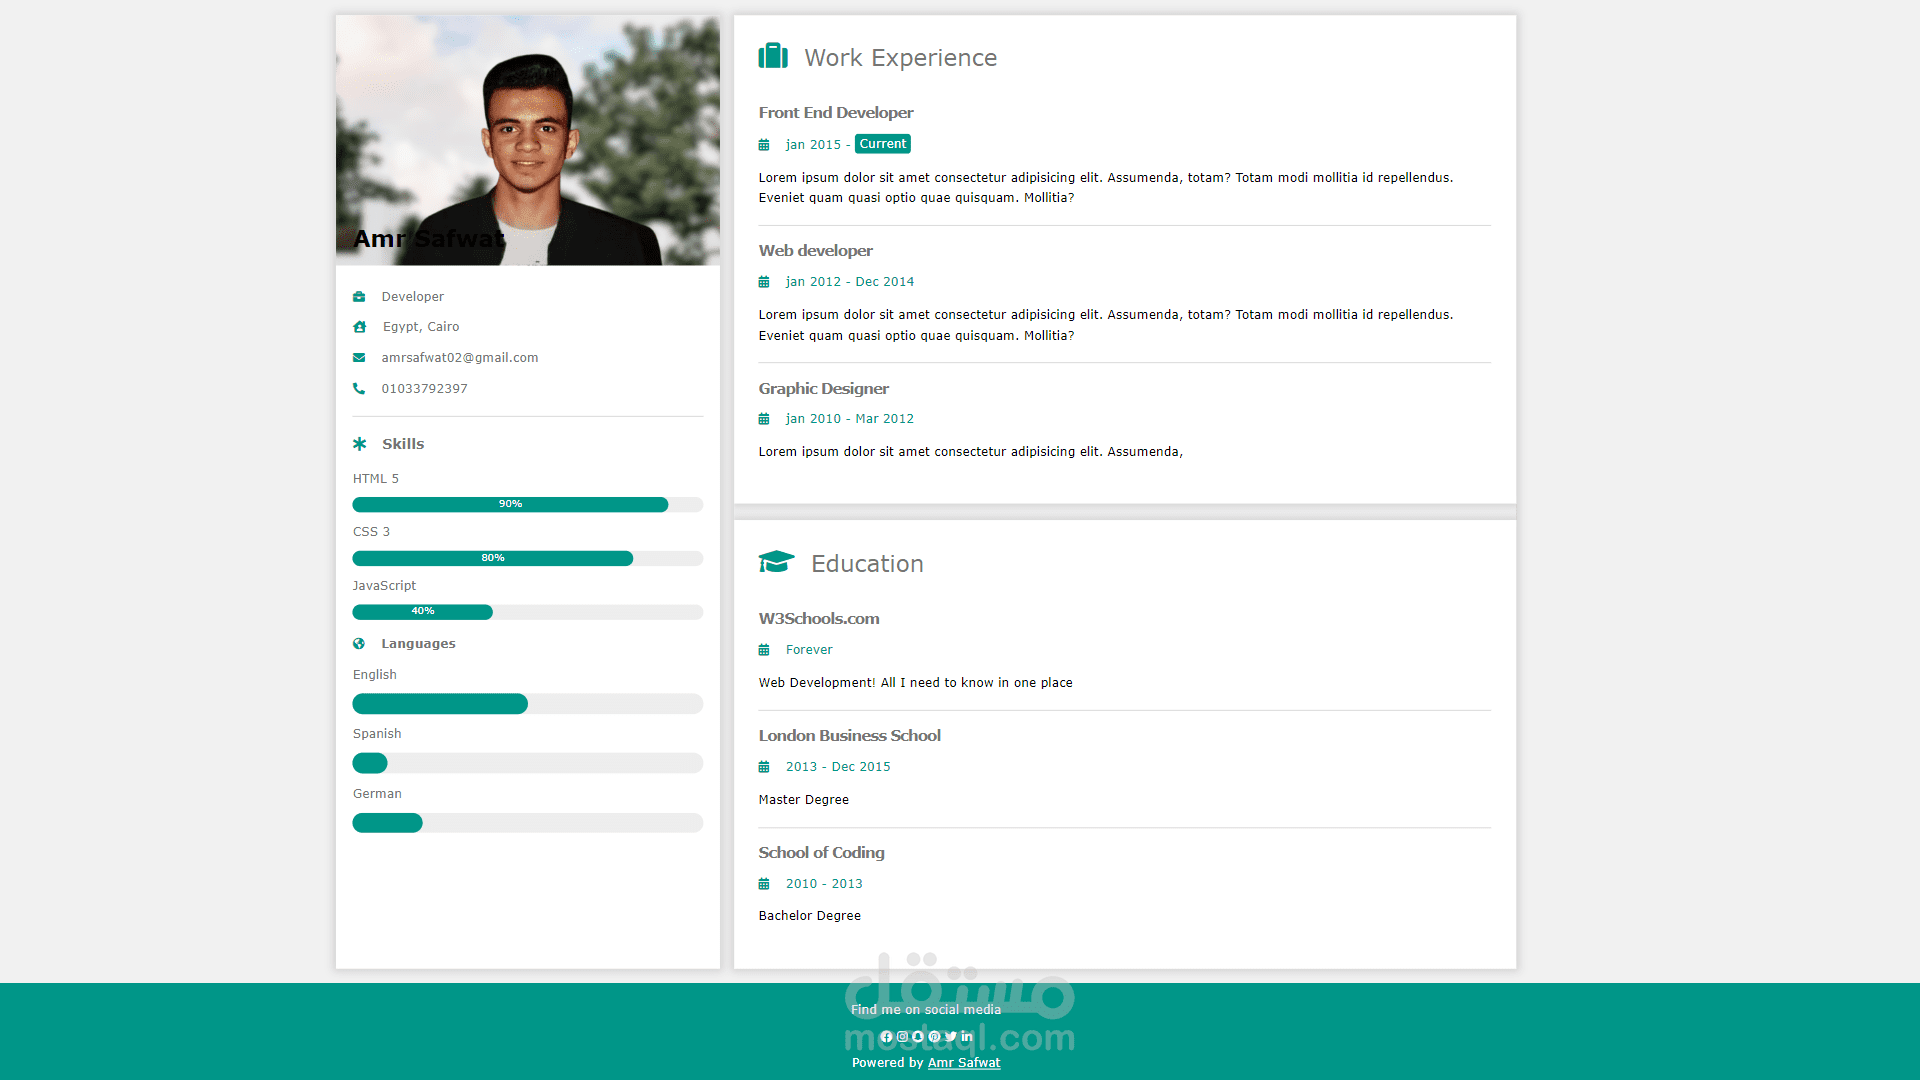Click the Work Experience heading
The width and height of the screenshot is (1920, 1080).
click(901, 58)
